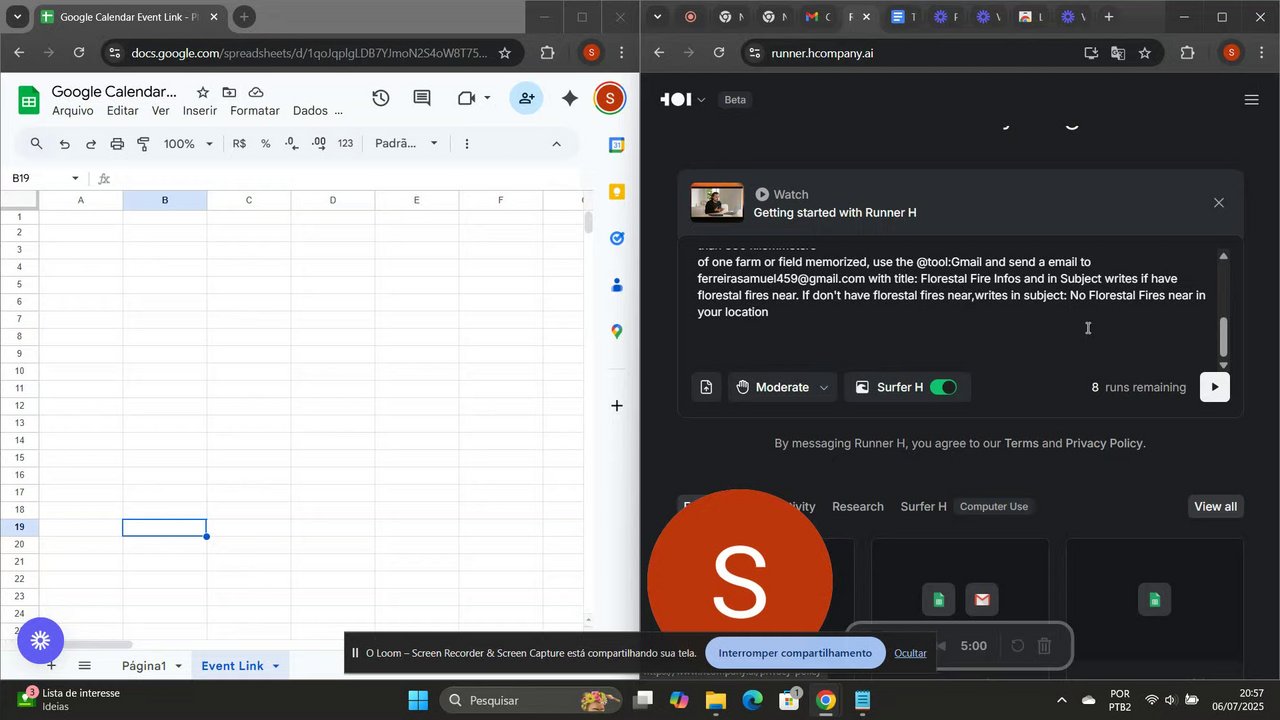The height and width of the screenshot is (720, 1280).
Task: Get add-ons with the plus icon
Action: [617, 406]
